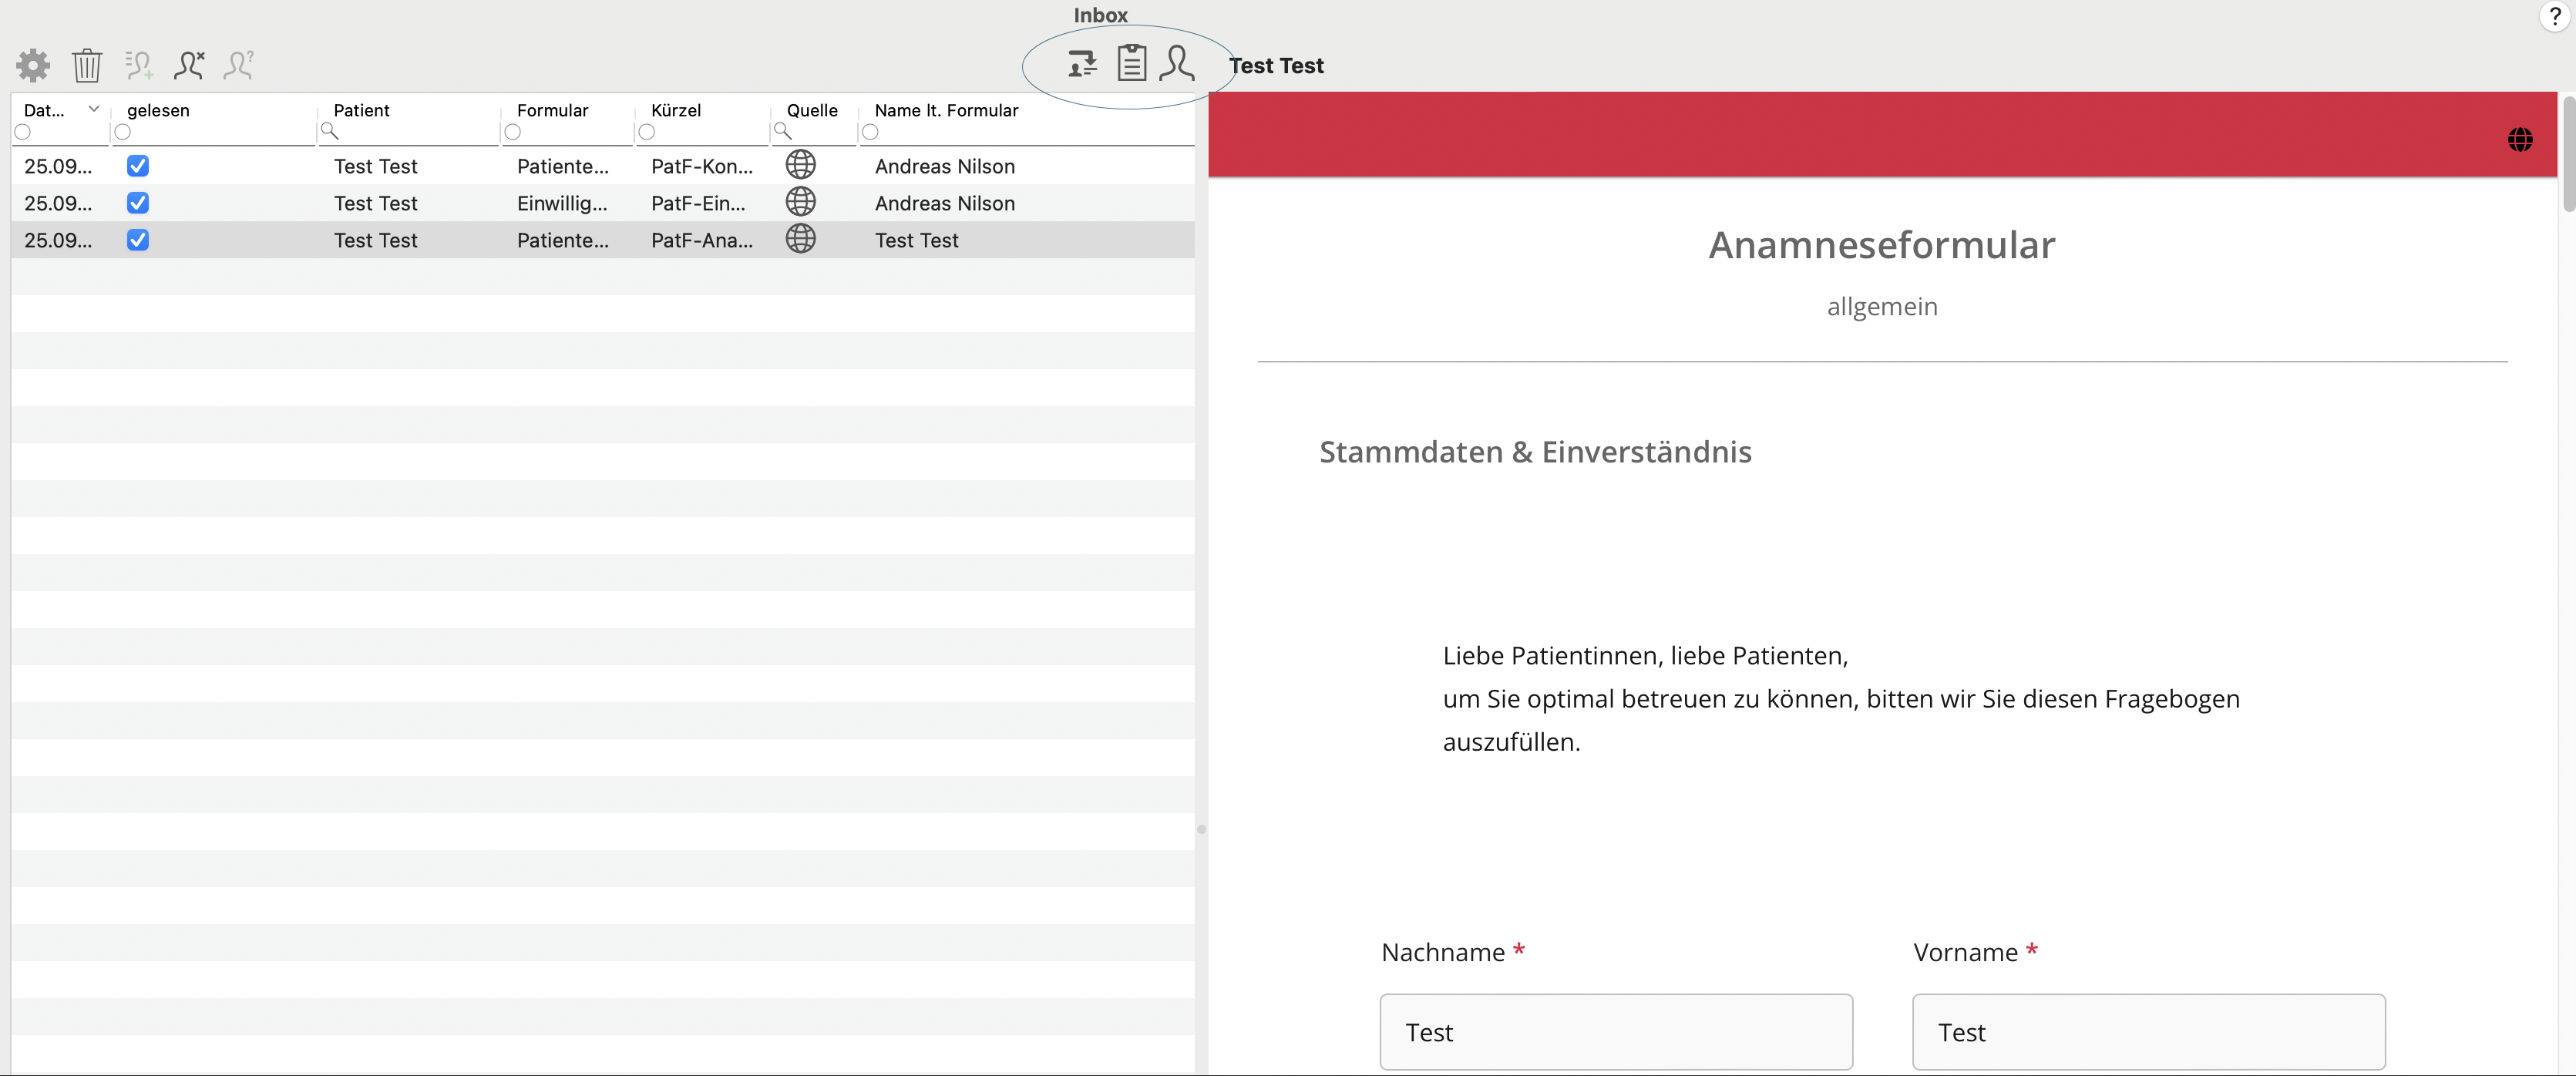Click the Patient column search magnifier

pos(329,132)
